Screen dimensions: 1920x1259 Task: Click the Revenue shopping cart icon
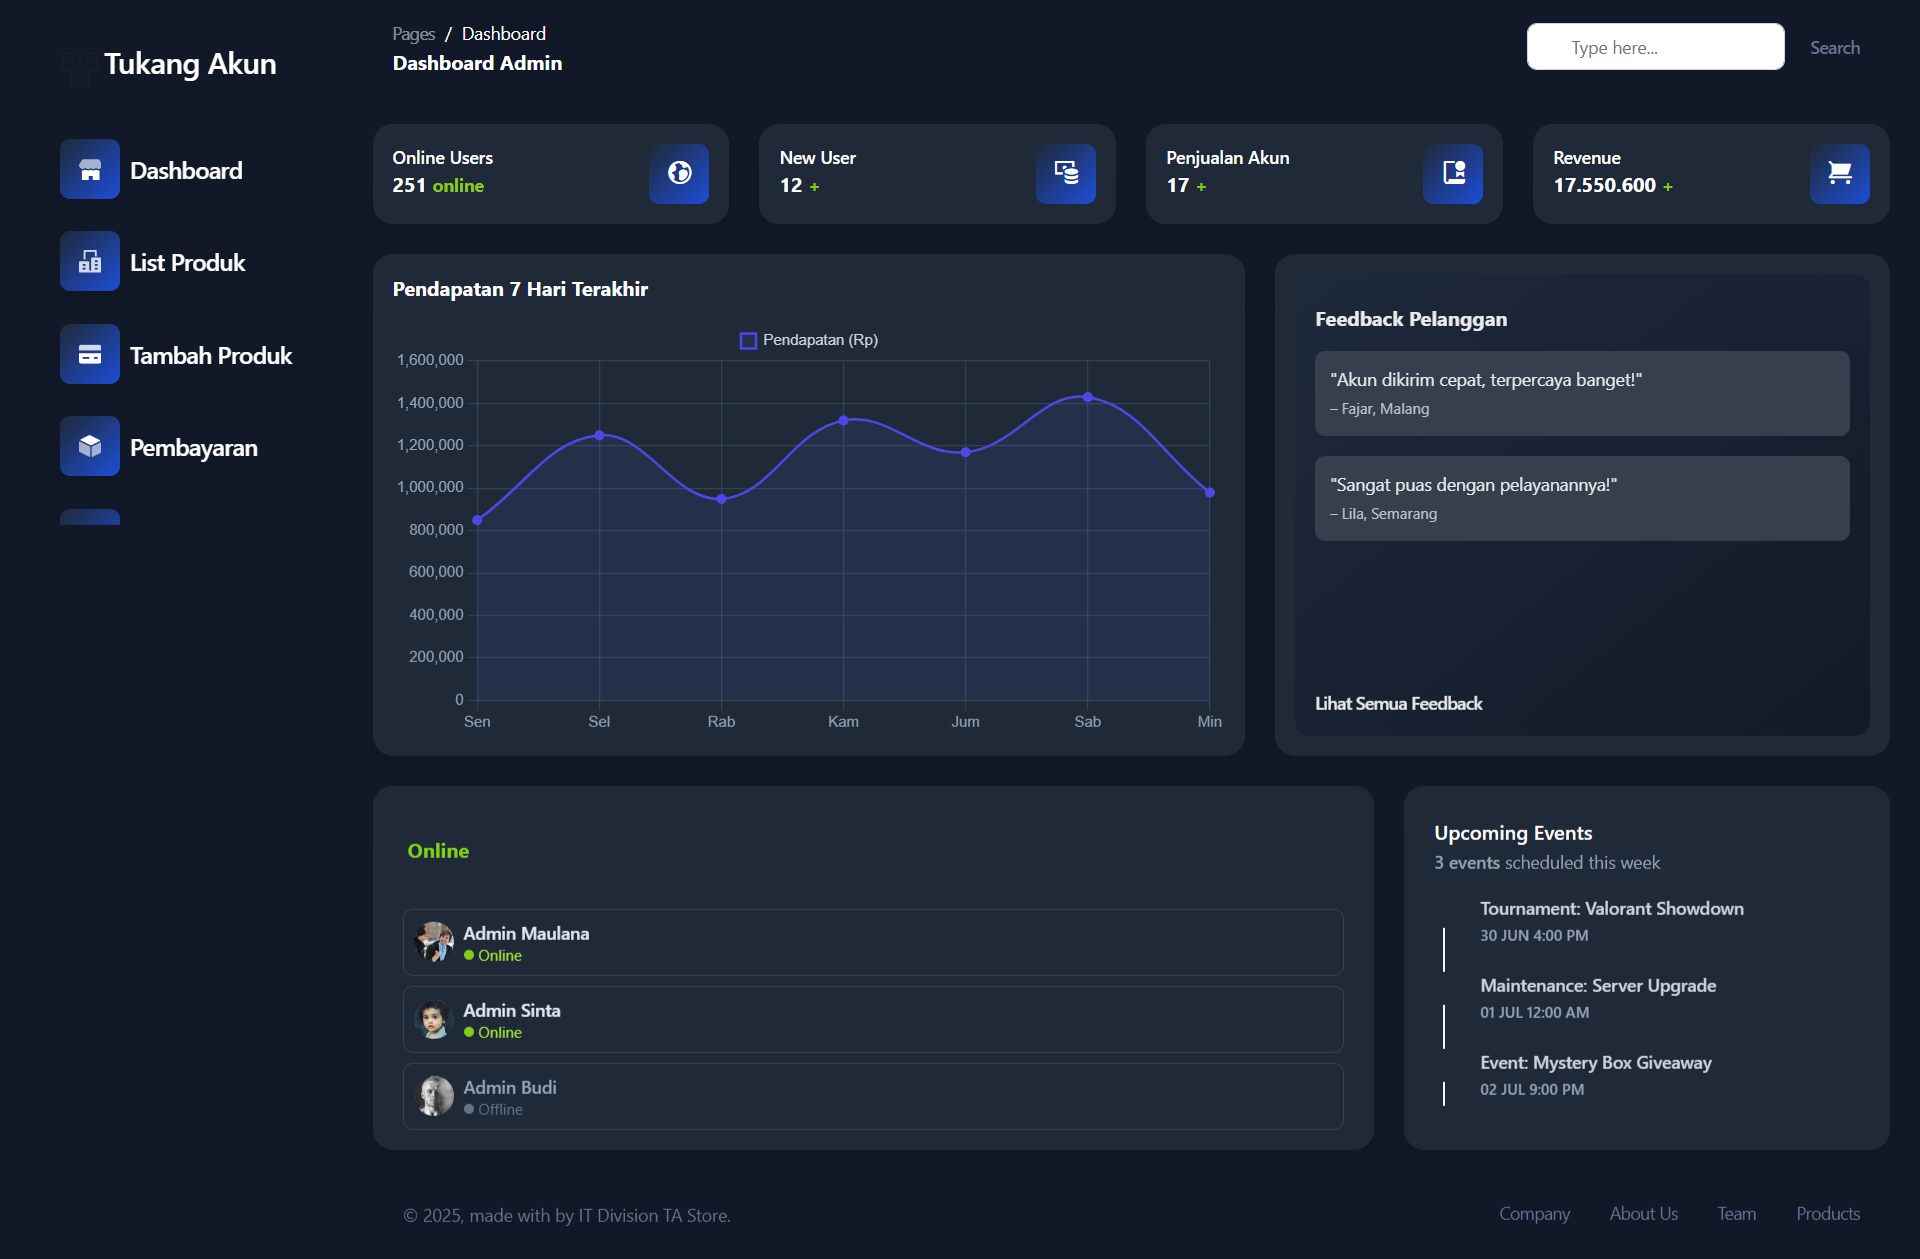[1840, 174]
